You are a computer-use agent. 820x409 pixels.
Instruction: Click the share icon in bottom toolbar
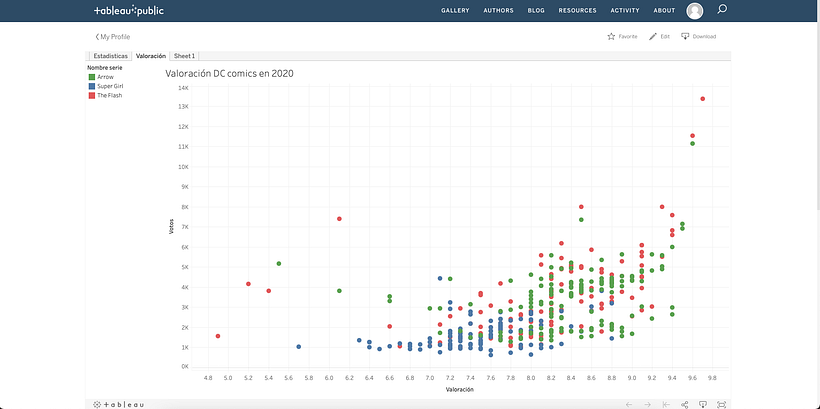[x=685, y=404]
